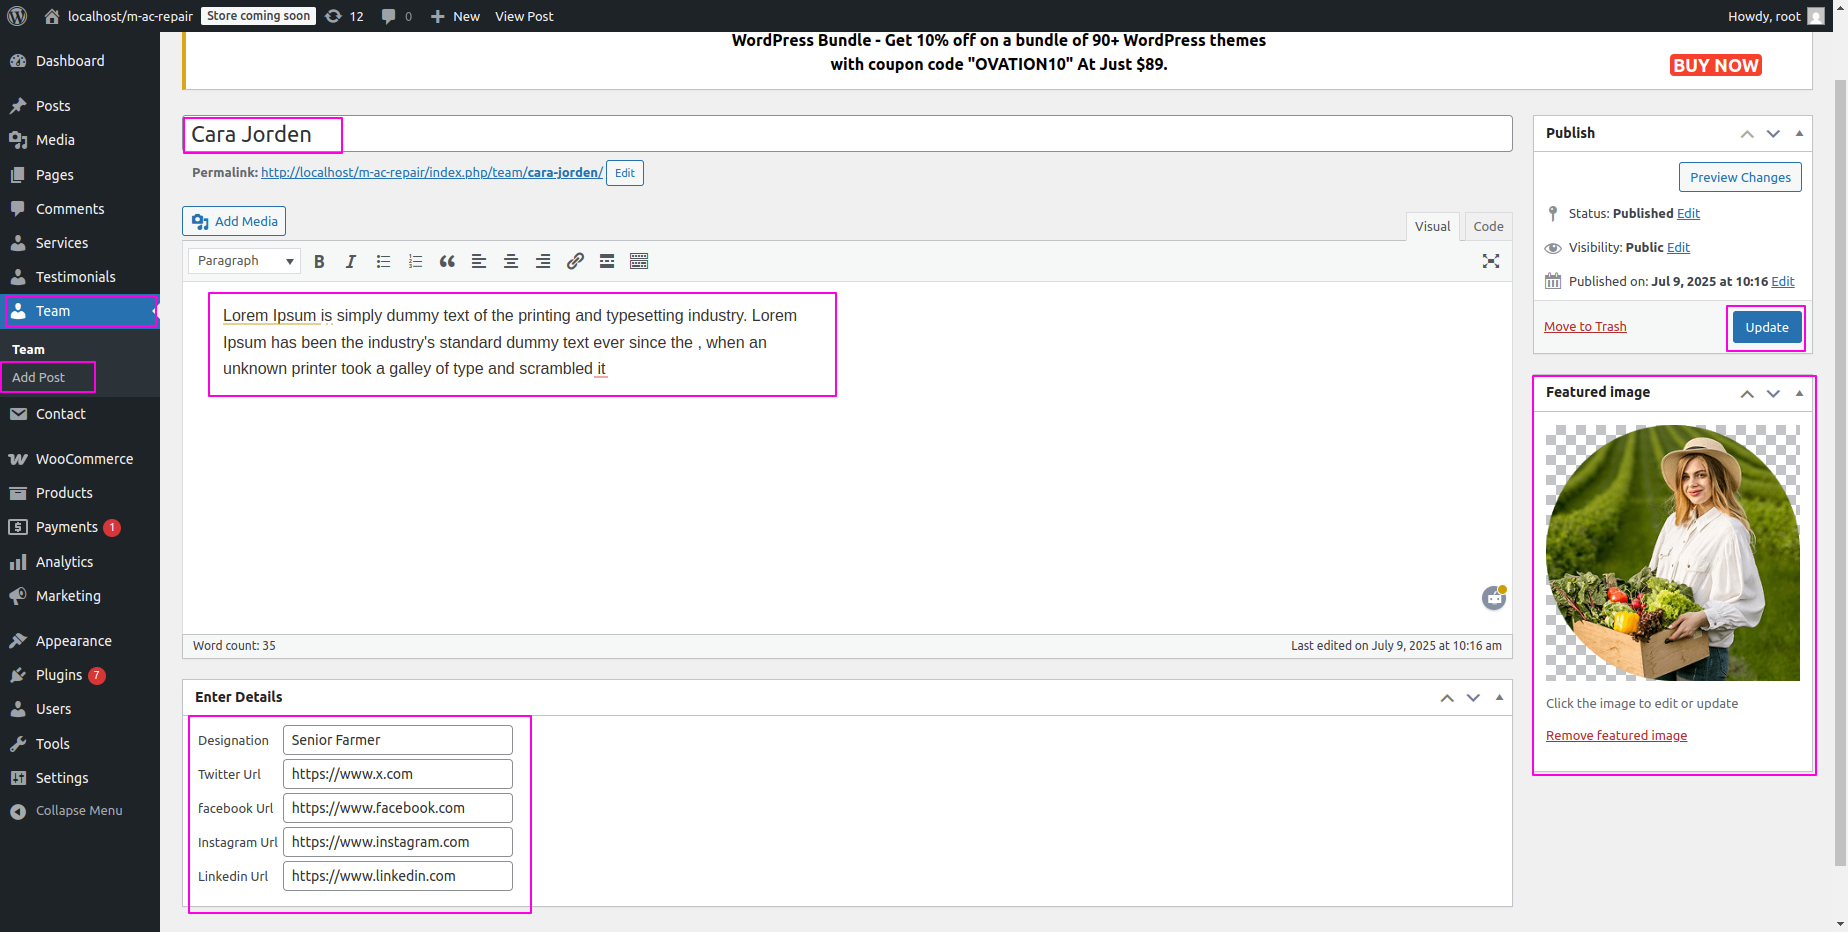Screen dimensions: 1848x932
Task: Move Publish panel down
Action: [1773, 133]
